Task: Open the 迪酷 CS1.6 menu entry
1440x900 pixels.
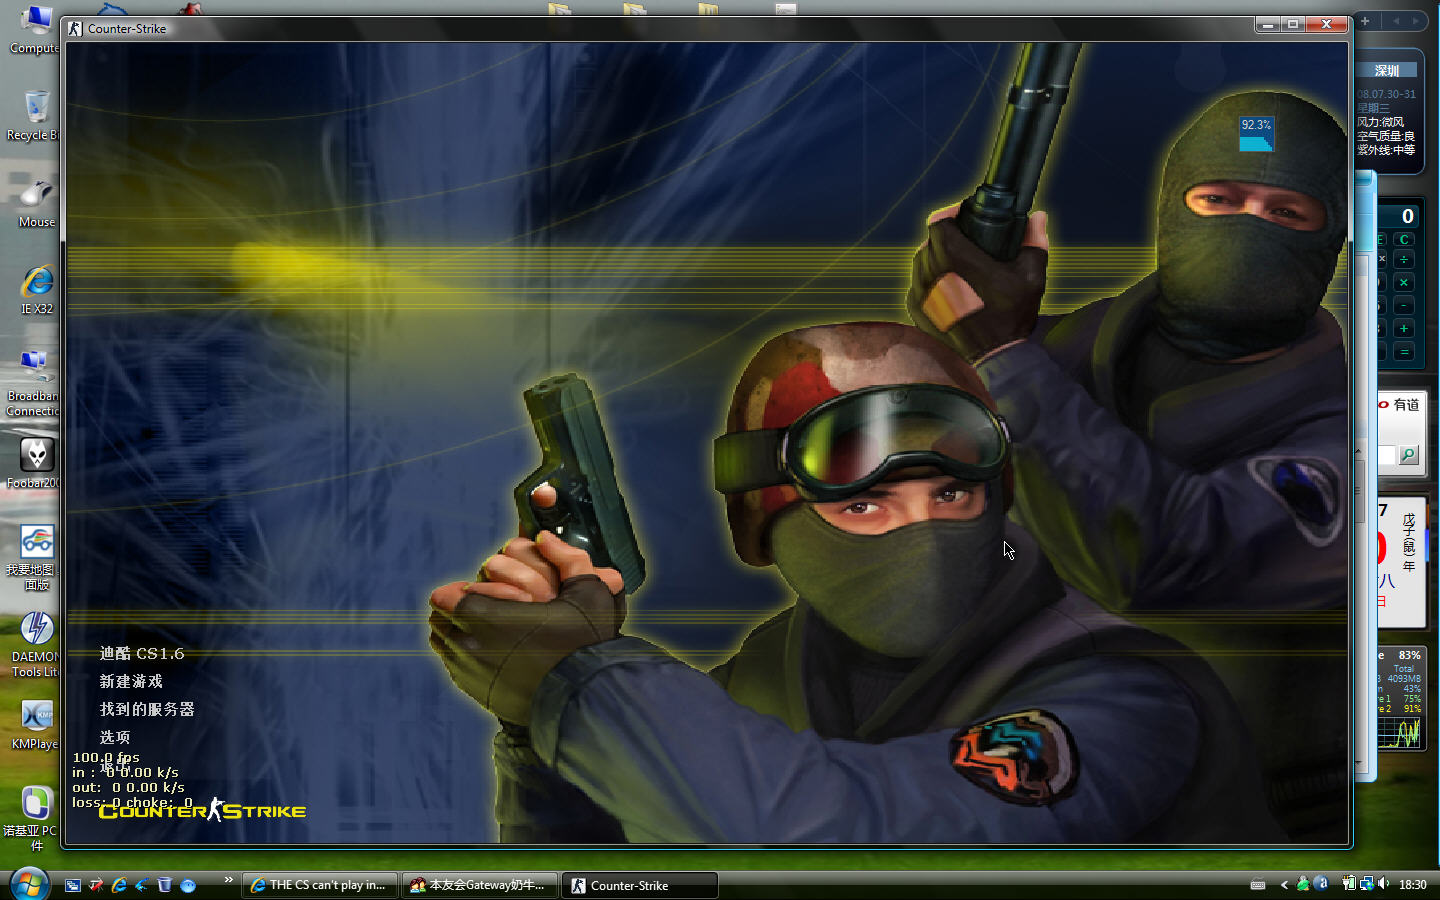Action: 142,654
